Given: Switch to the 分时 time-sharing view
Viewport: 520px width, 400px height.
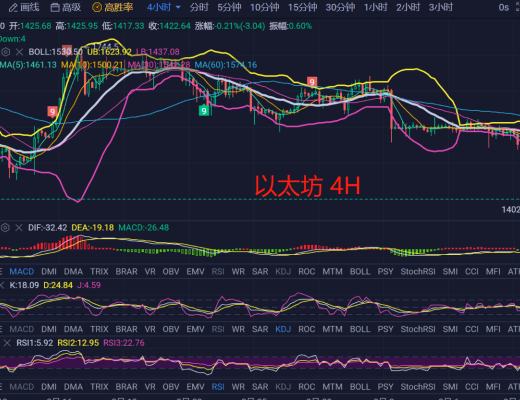Looking at the screenshot, I should pyautogui.click(x=199, y=7).
